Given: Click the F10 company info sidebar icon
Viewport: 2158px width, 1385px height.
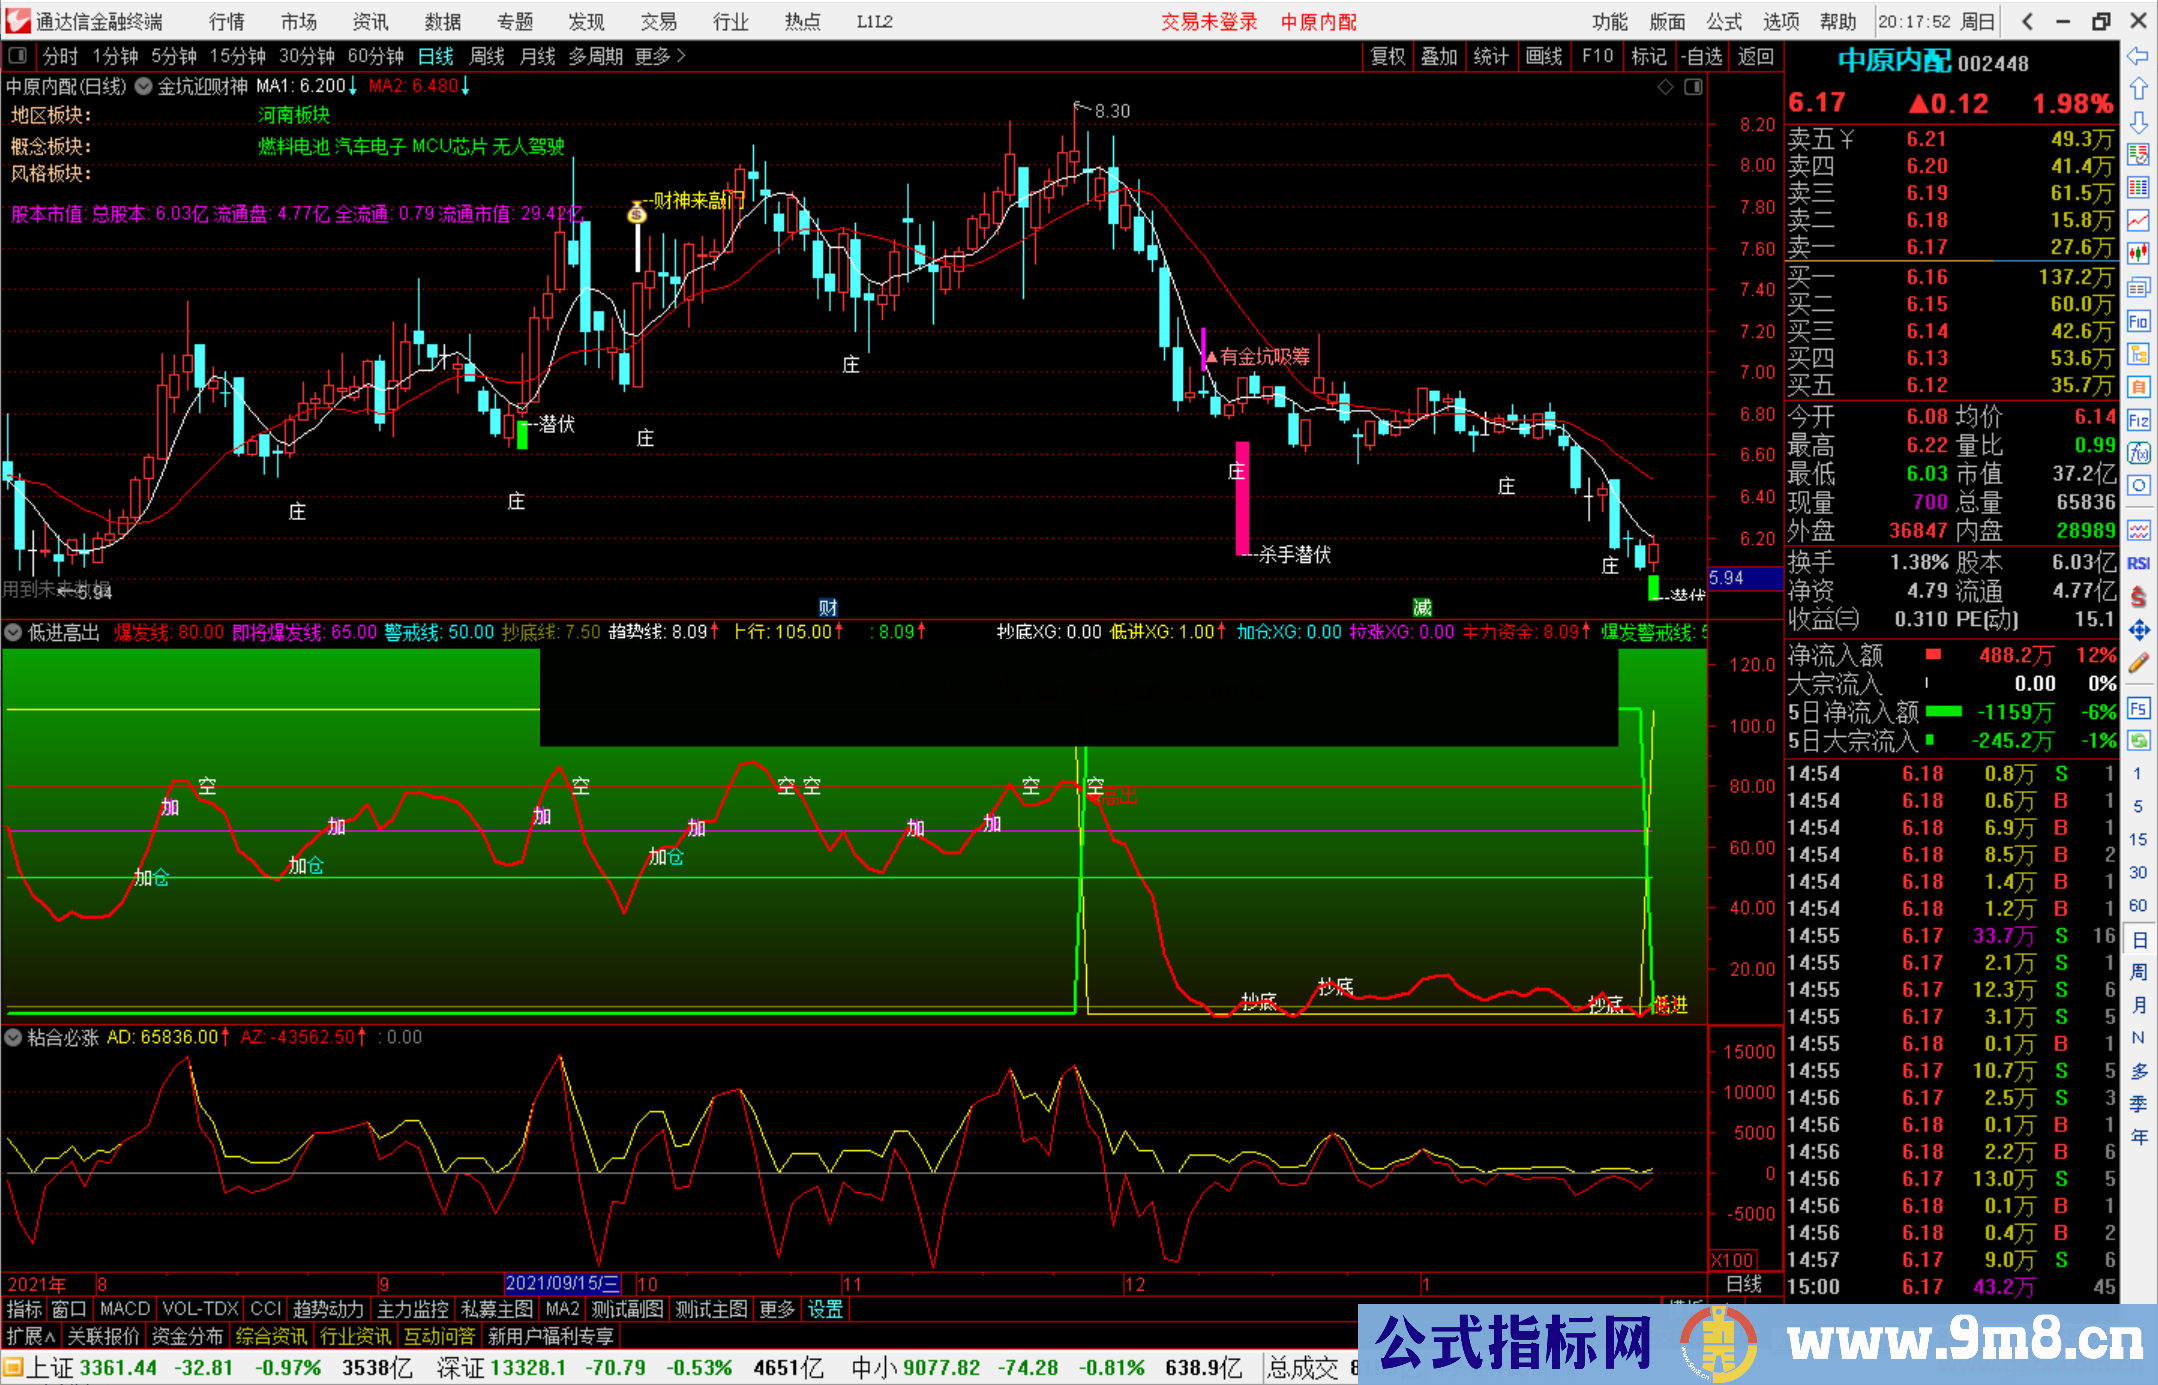Looking at the screenshot, I should point(2138,321).
